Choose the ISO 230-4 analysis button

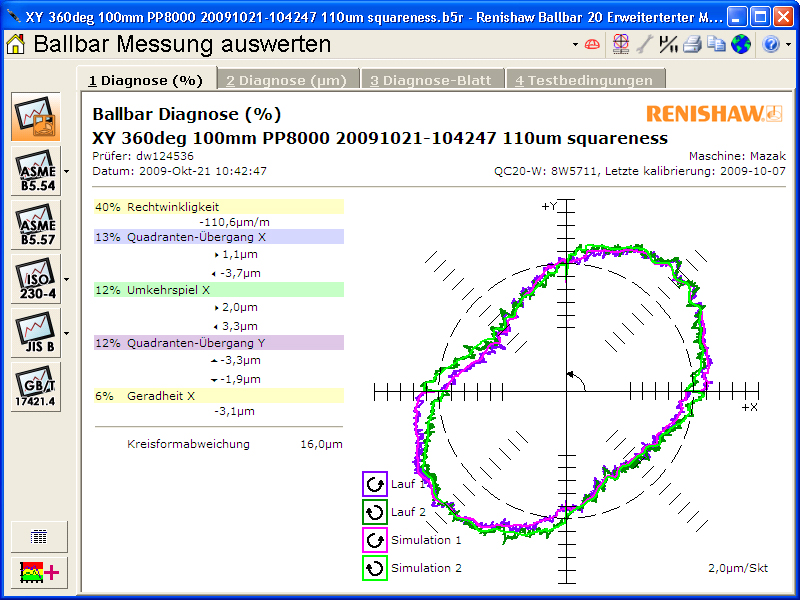pos(36,279)
